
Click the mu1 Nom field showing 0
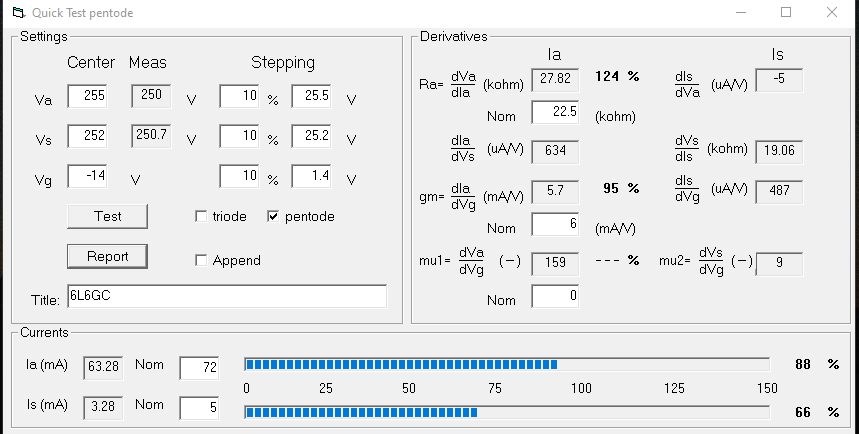(555, 297)
